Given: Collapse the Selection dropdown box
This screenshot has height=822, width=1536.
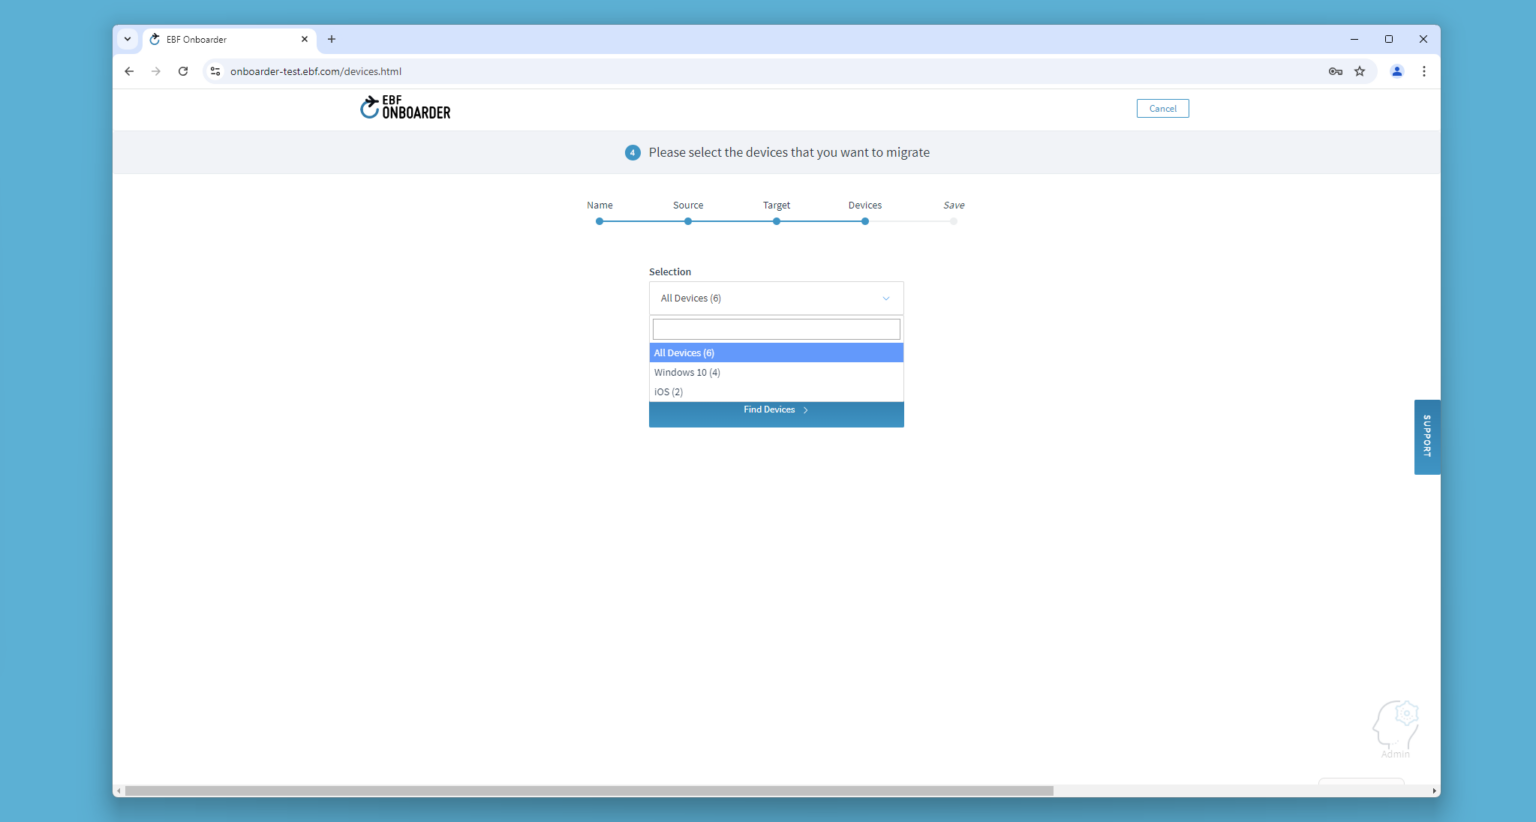Looking at the screenshot, I should tap(776, 298).
